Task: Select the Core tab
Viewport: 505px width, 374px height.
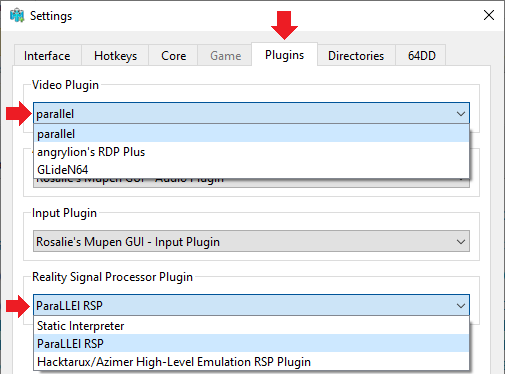Action: coord(173,55)
